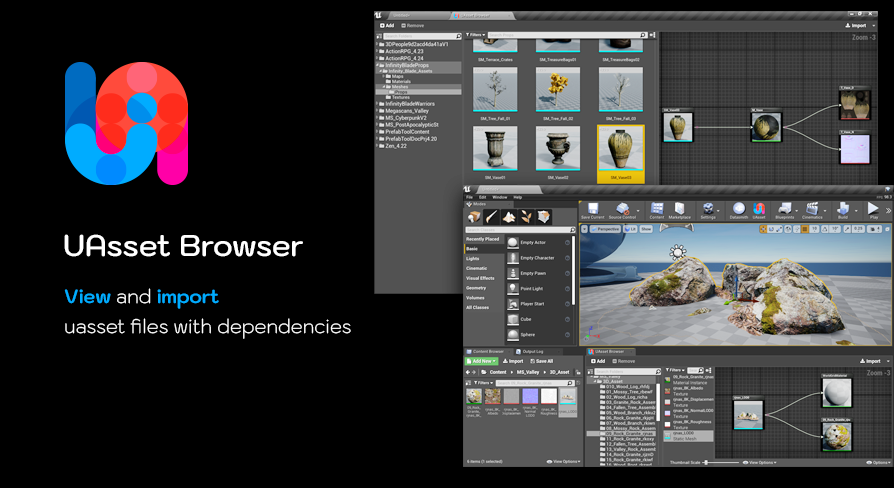Image resolution: width=894 pixels, height=488 pixels.
Task: Open Source Control from the toolbar
Action: pos(622,209)
